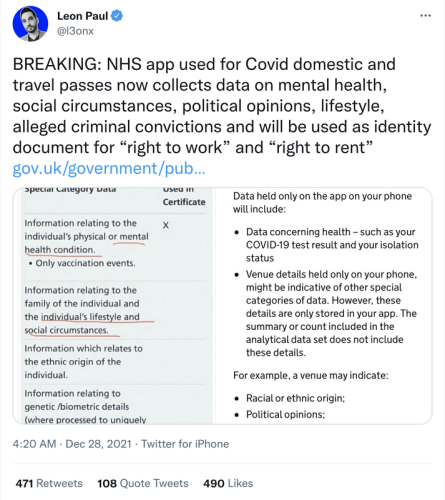The width and height of the screenshot is (445, 500).
Task: Click the BREAKING tweet text body
Action: pos(222,106)
